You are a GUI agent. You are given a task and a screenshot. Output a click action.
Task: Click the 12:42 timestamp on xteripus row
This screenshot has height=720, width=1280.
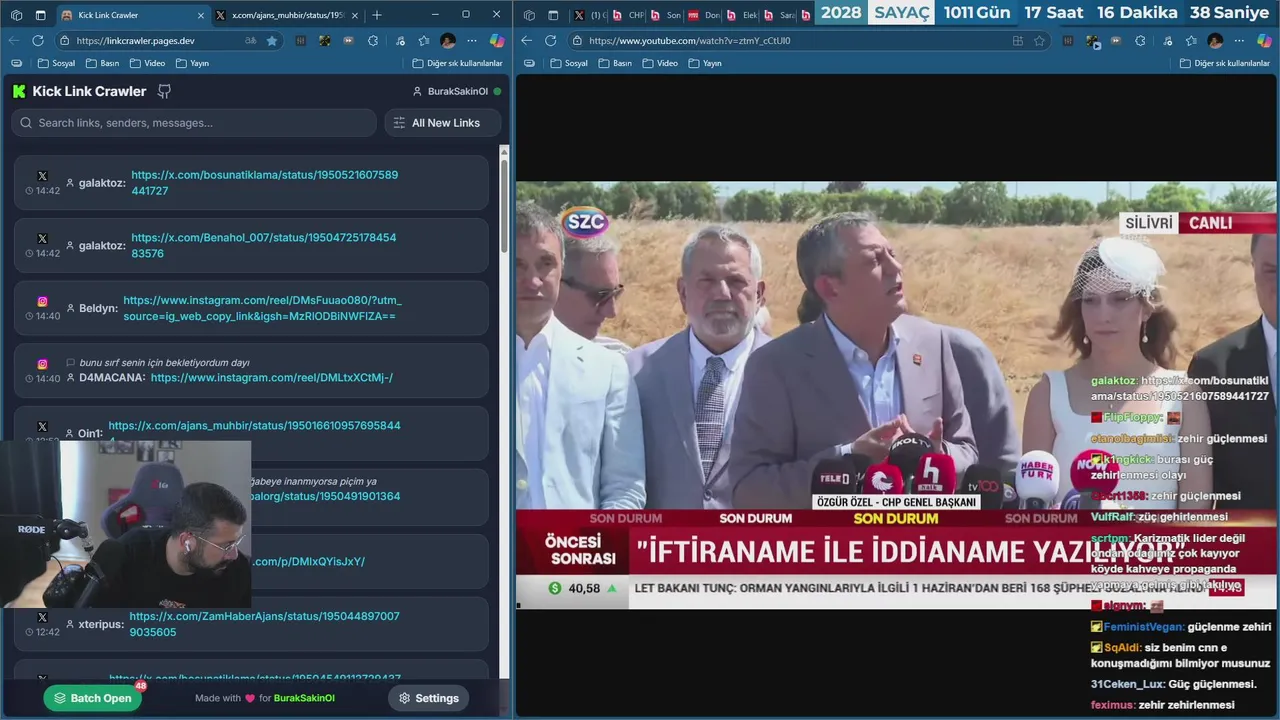43,632
